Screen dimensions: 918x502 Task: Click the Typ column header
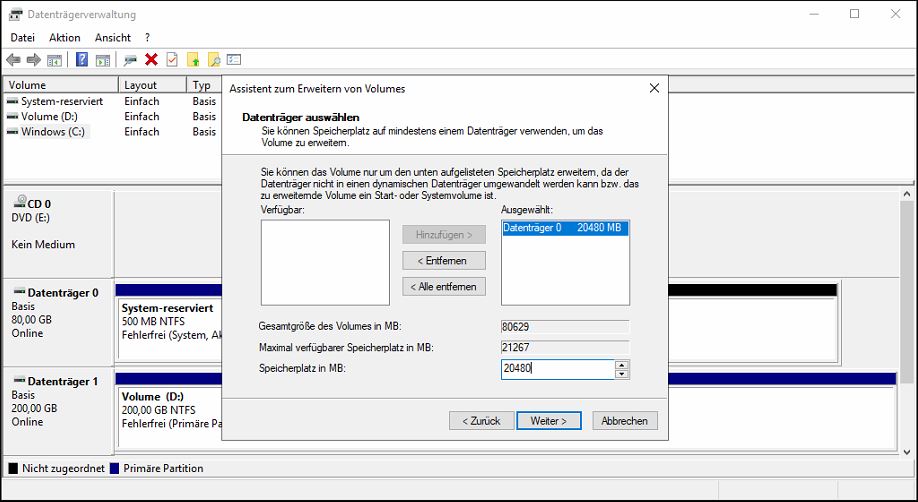[204, 85]
